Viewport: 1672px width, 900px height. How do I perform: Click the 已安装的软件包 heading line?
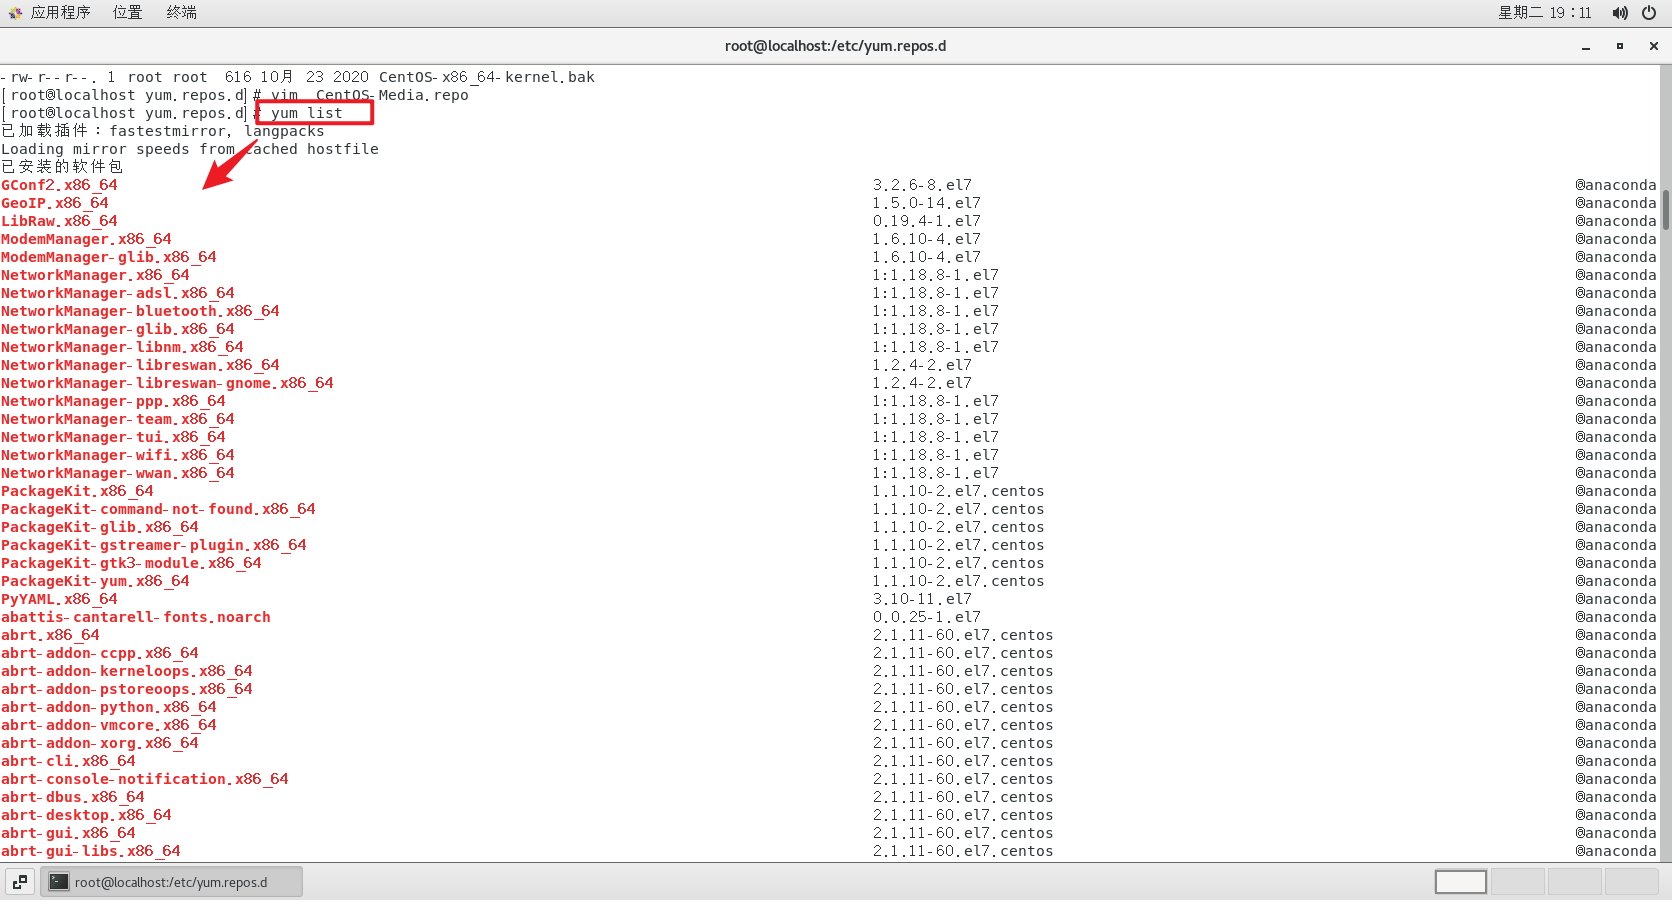tap(62, 167)
